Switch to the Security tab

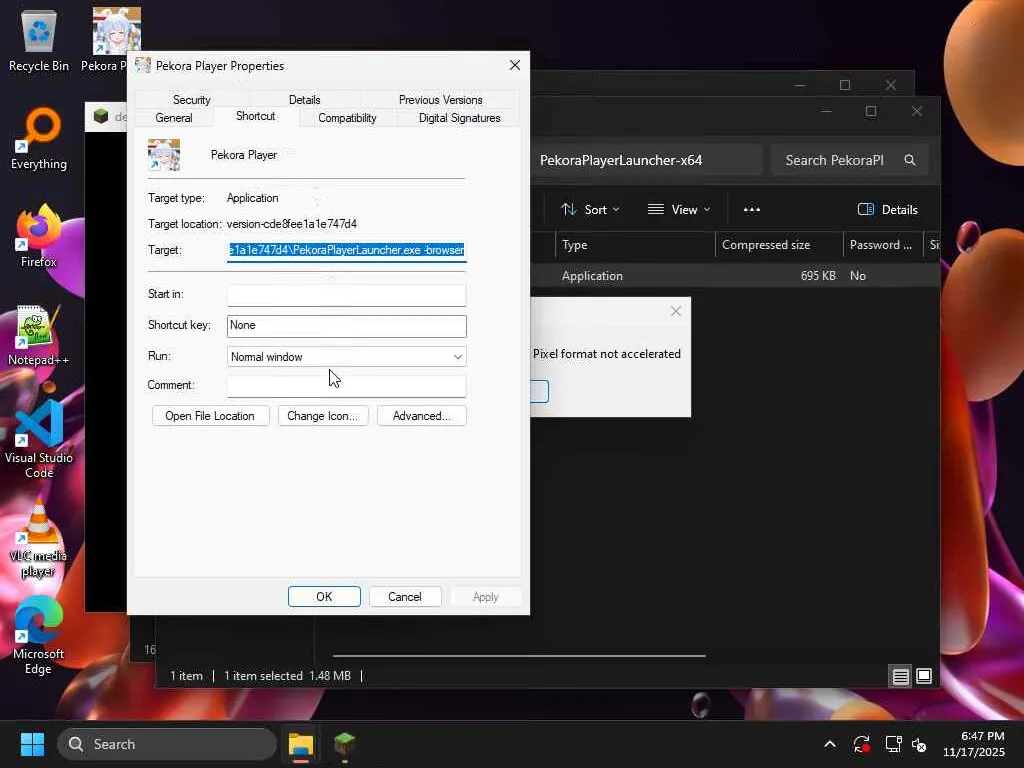[191, 100]
